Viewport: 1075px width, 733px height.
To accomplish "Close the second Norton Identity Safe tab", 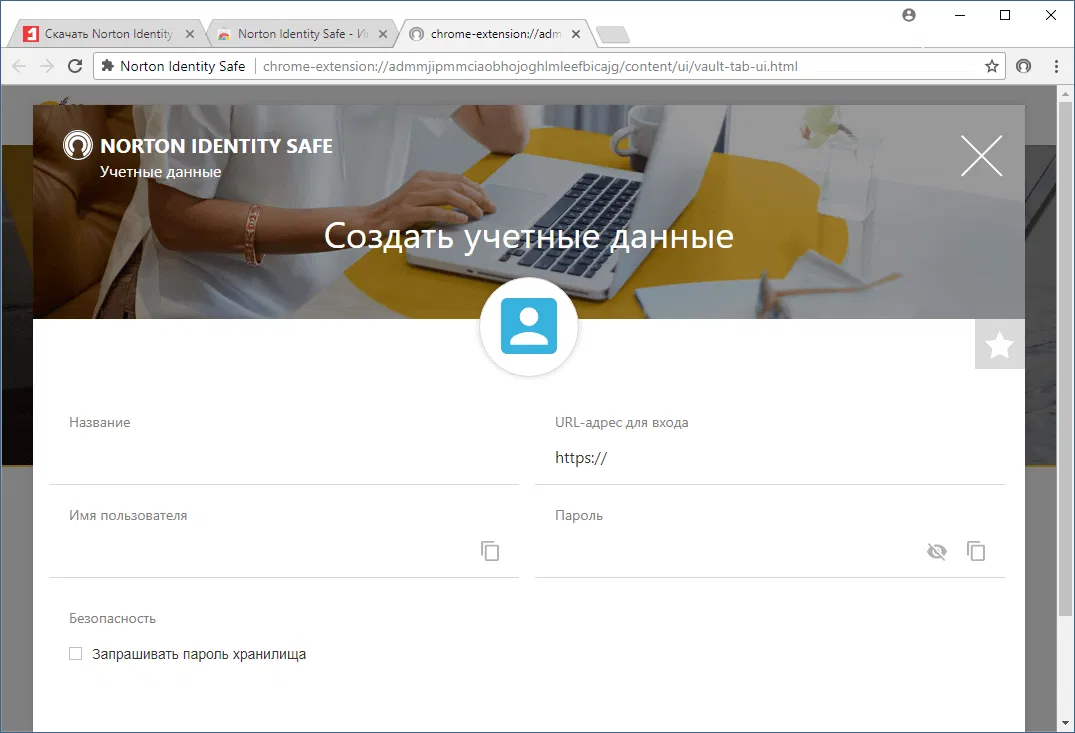I will click(383, 34).
